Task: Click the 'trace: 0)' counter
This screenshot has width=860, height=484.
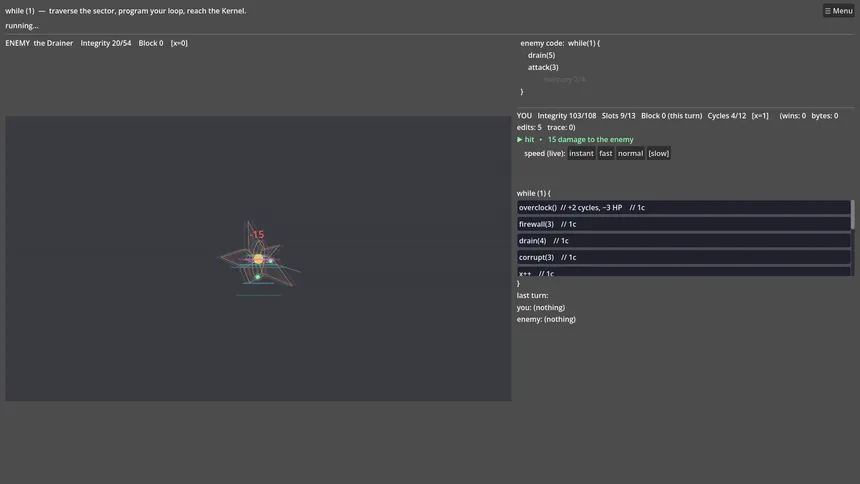Action: click(x=561, y=127)
